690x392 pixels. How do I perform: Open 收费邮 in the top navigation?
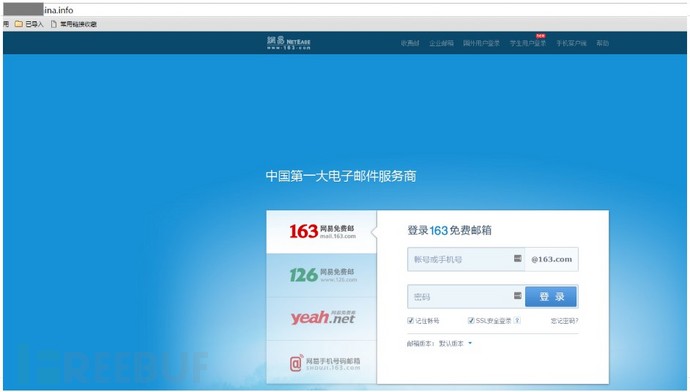(410, 43)
